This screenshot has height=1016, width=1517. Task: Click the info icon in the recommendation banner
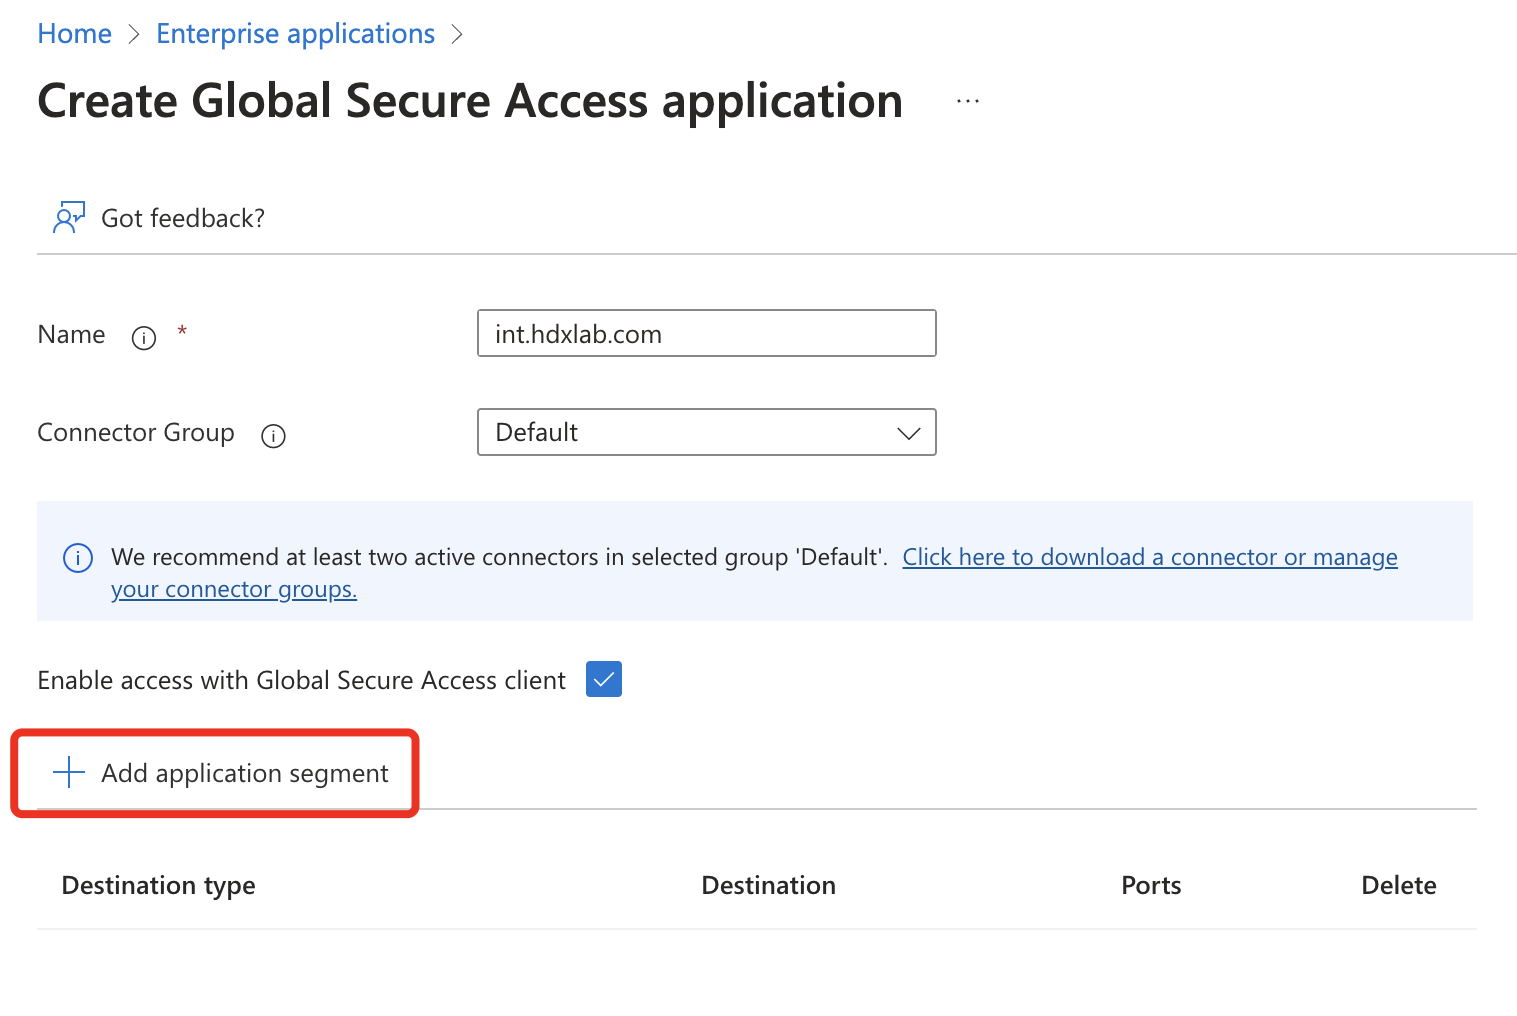(x=77, y=558)
